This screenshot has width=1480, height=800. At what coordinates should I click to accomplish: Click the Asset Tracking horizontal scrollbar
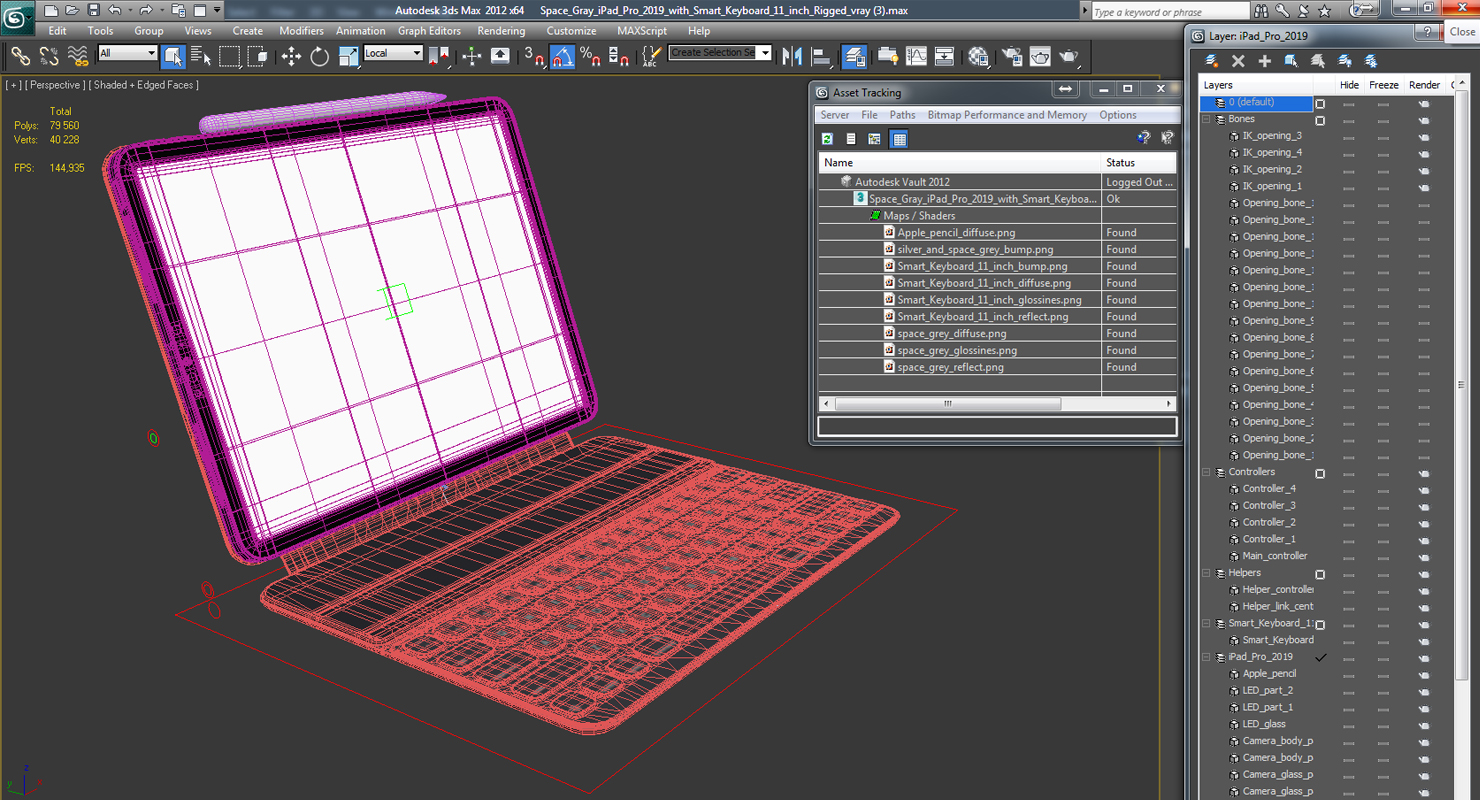947,404
